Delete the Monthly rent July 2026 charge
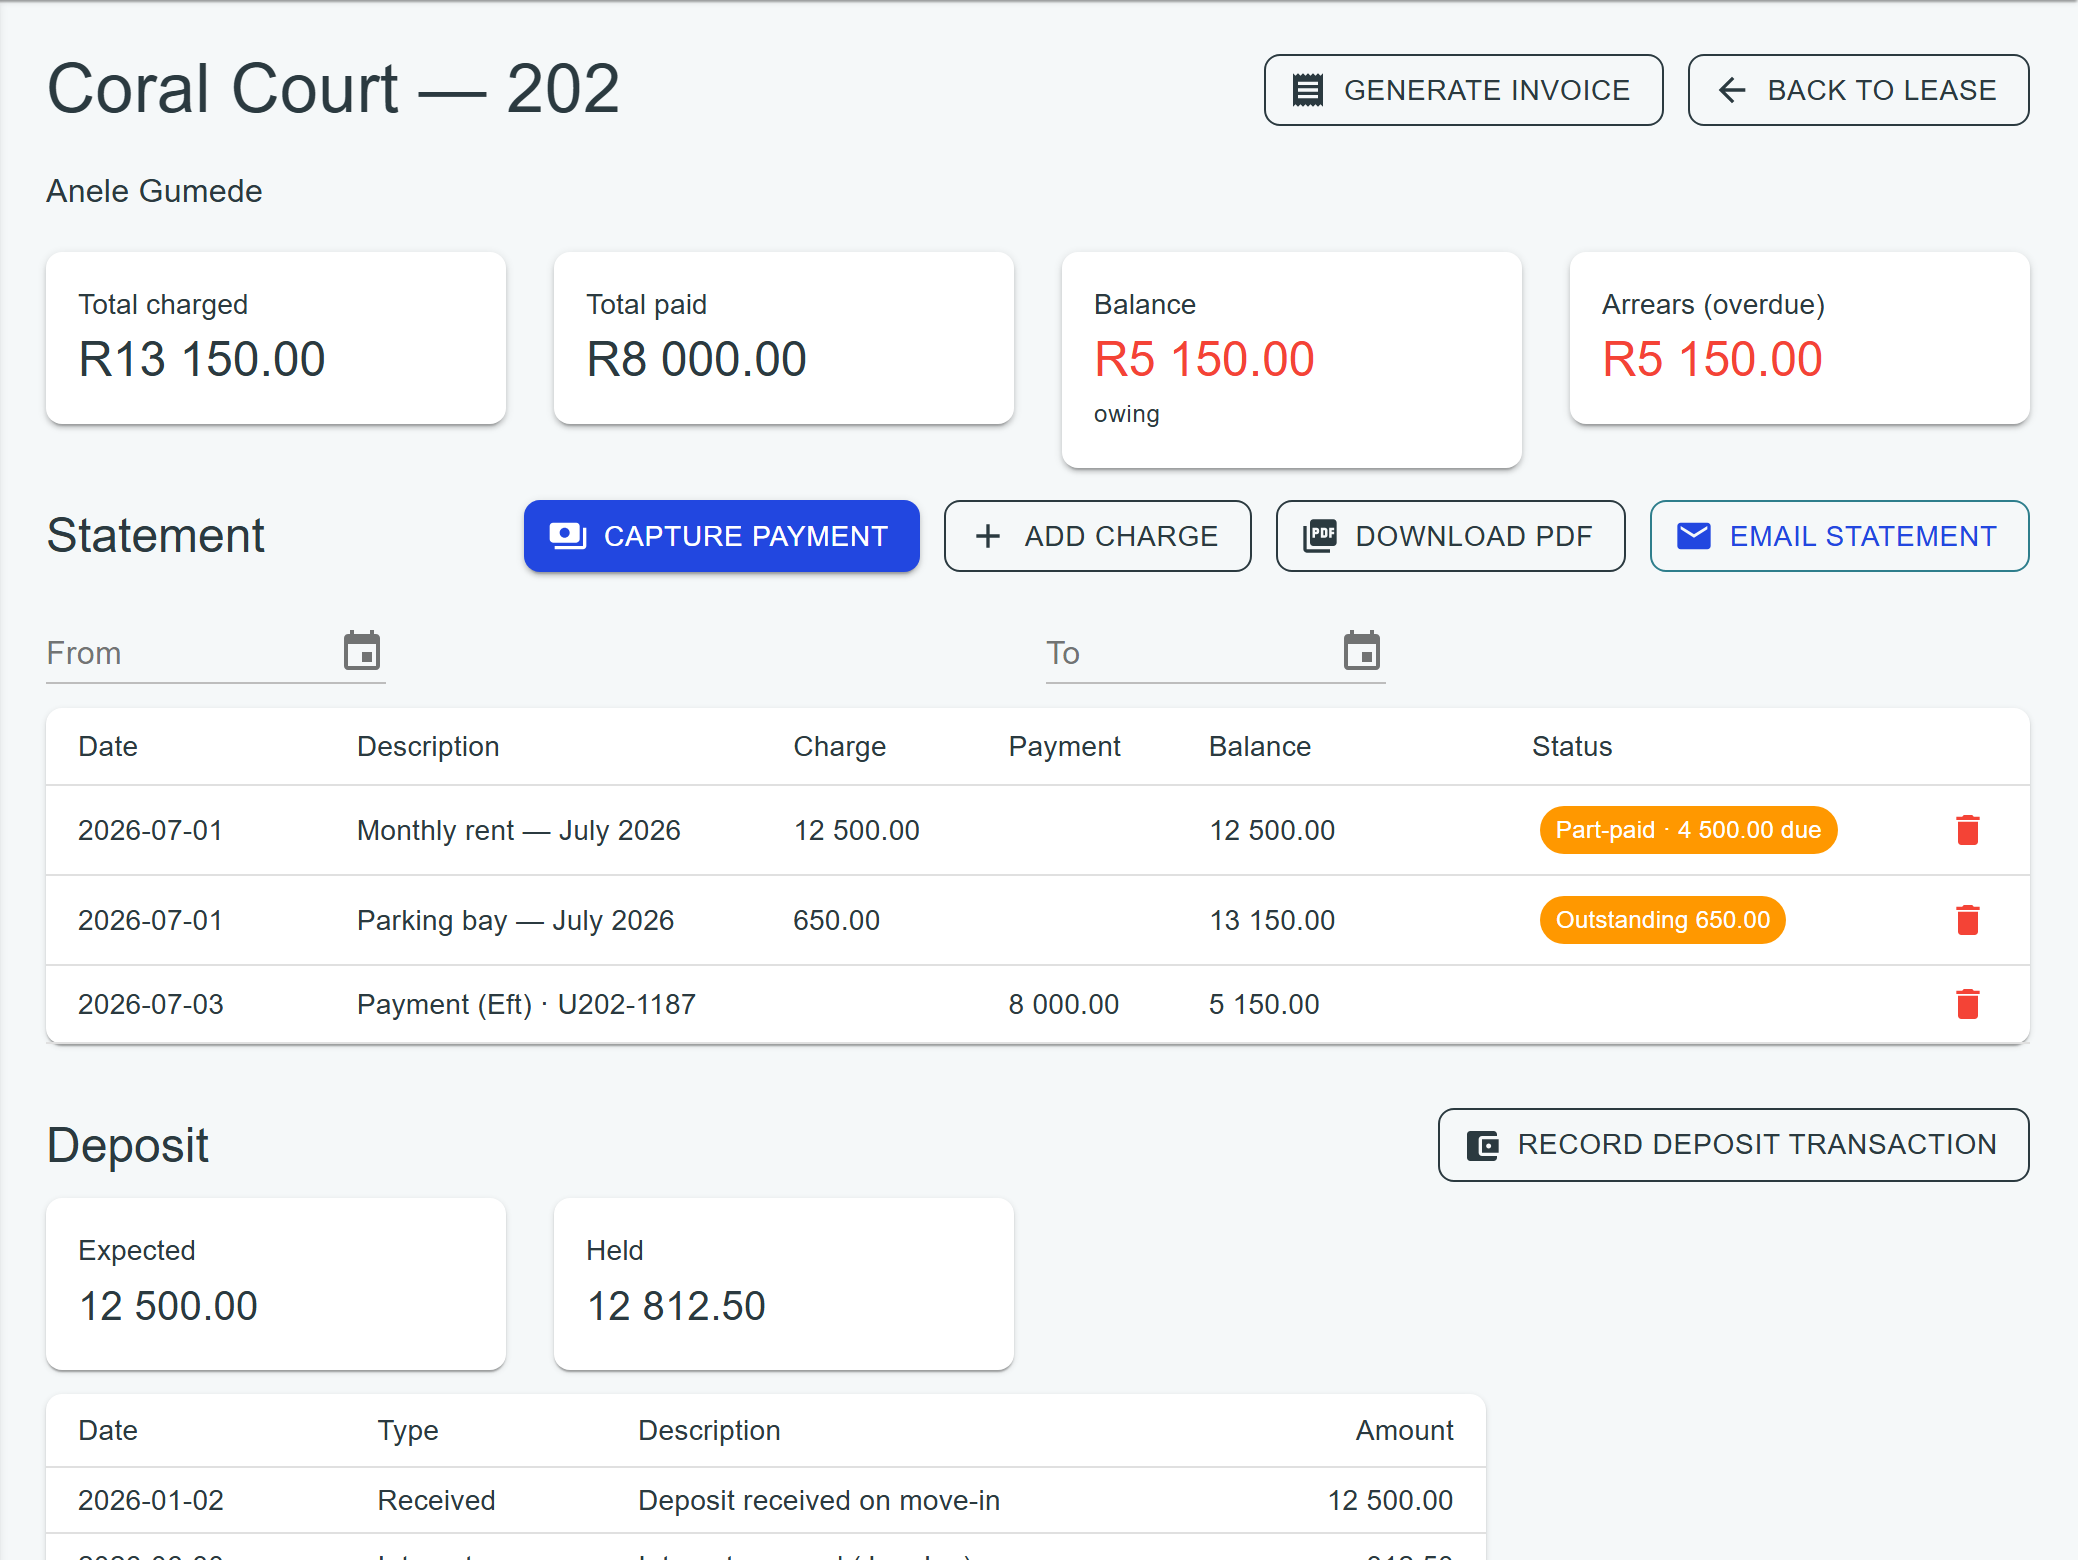 tap(1967, 830)
